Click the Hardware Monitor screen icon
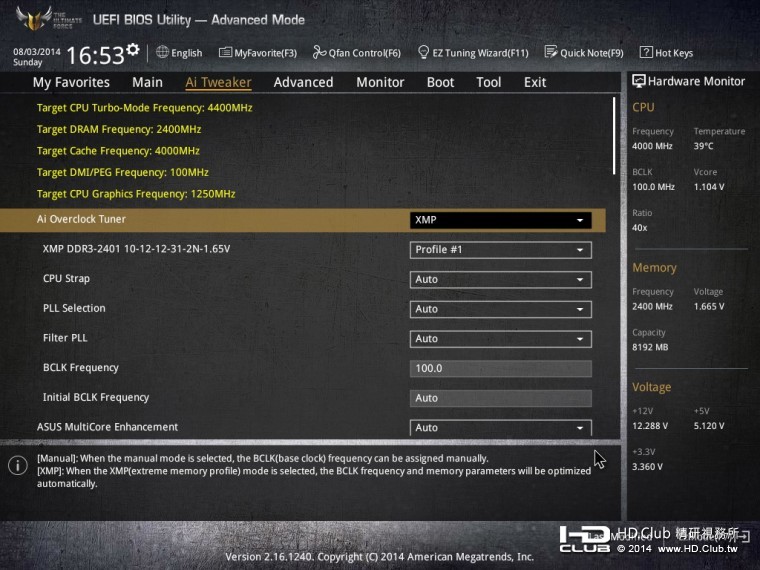 [x=638, y=81]
